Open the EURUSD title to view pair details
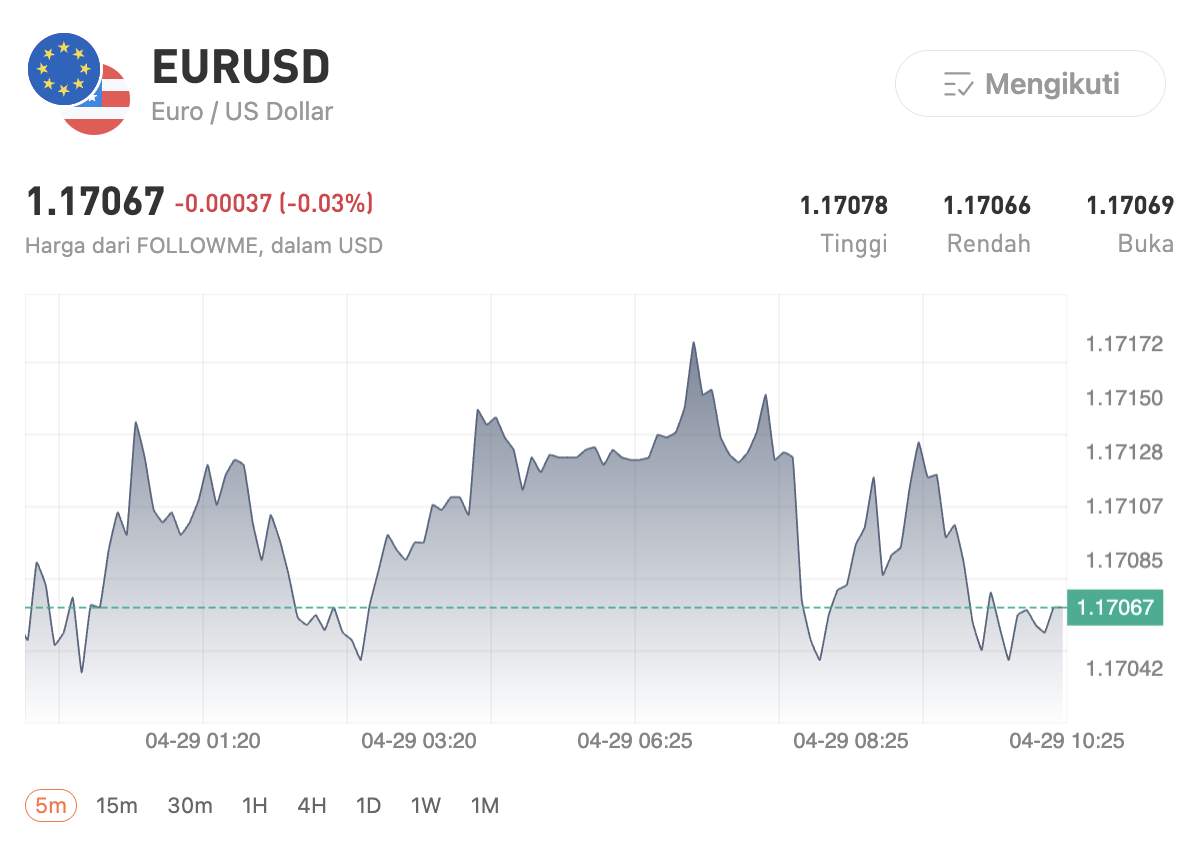 pyautogui.click(x=239, y=67)
